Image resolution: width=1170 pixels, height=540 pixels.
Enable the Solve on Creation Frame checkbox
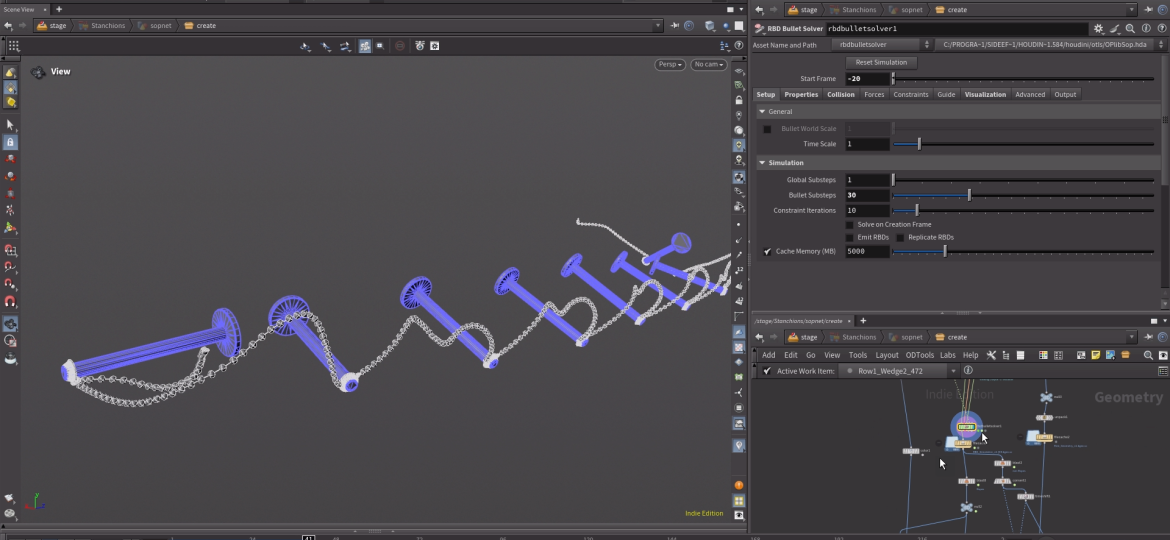pyautogui.click(x=850, y=225)
